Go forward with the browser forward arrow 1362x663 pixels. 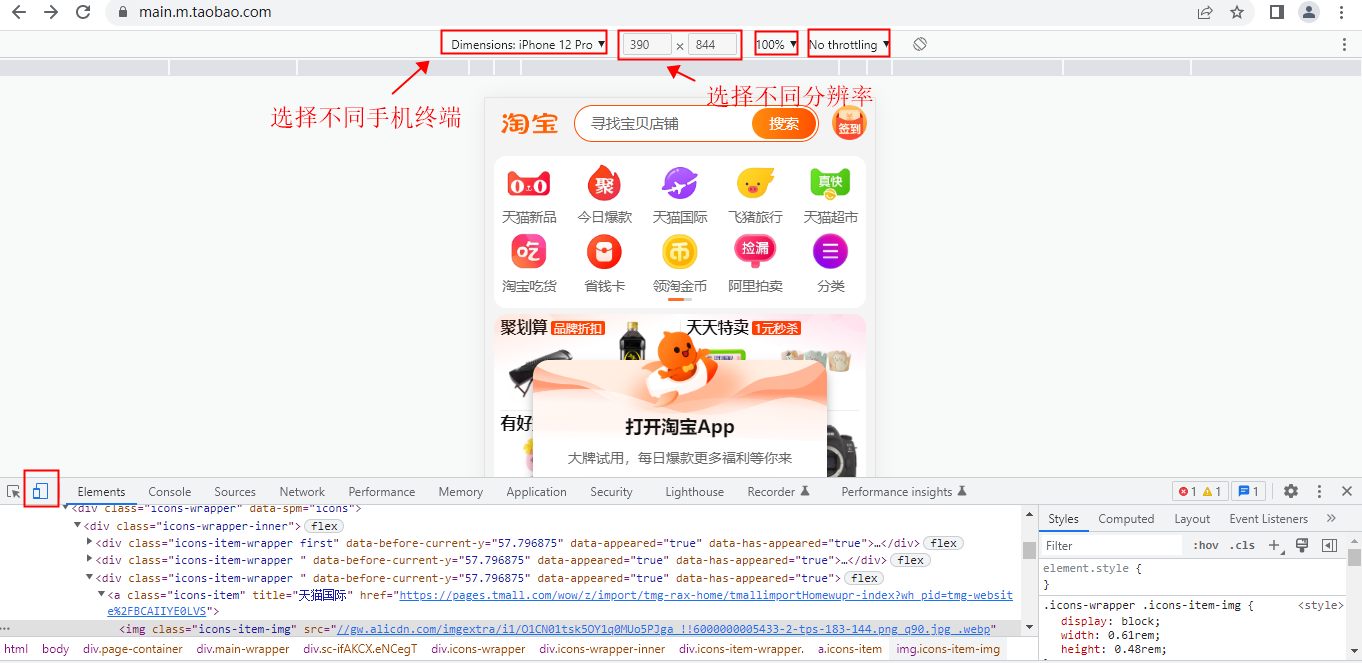tap(51, 12)
